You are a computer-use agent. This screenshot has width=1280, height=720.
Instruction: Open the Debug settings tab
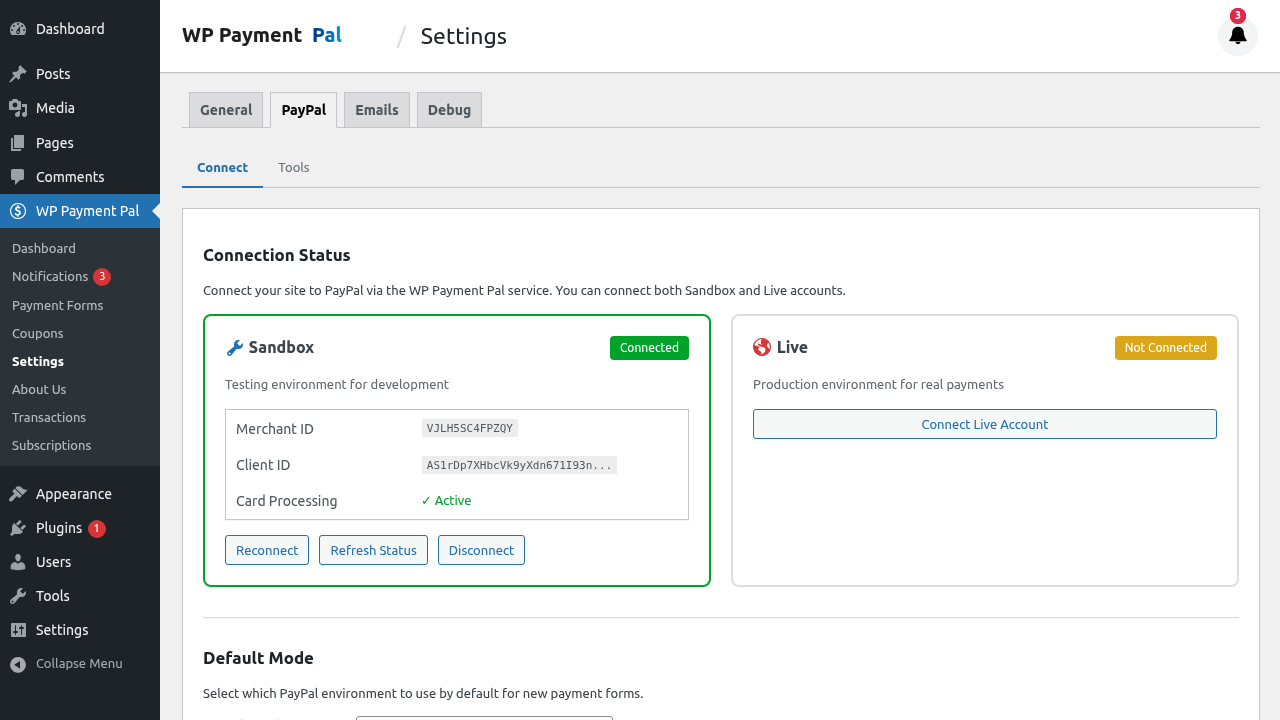tap(449, 109)
